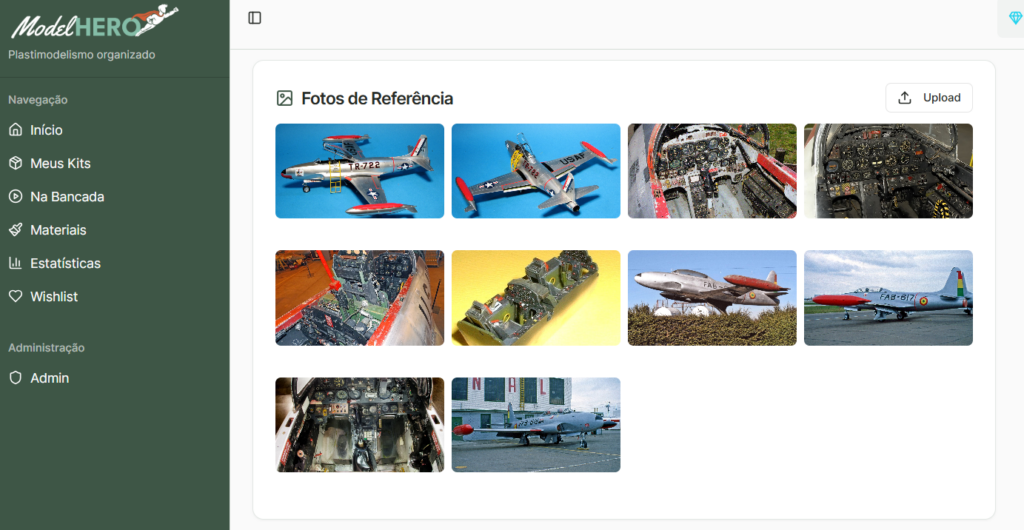The height and width of the screenshot is (530, 1024).
Task: Open the TR-722 model side-view photo
Action: click(360, 171)
